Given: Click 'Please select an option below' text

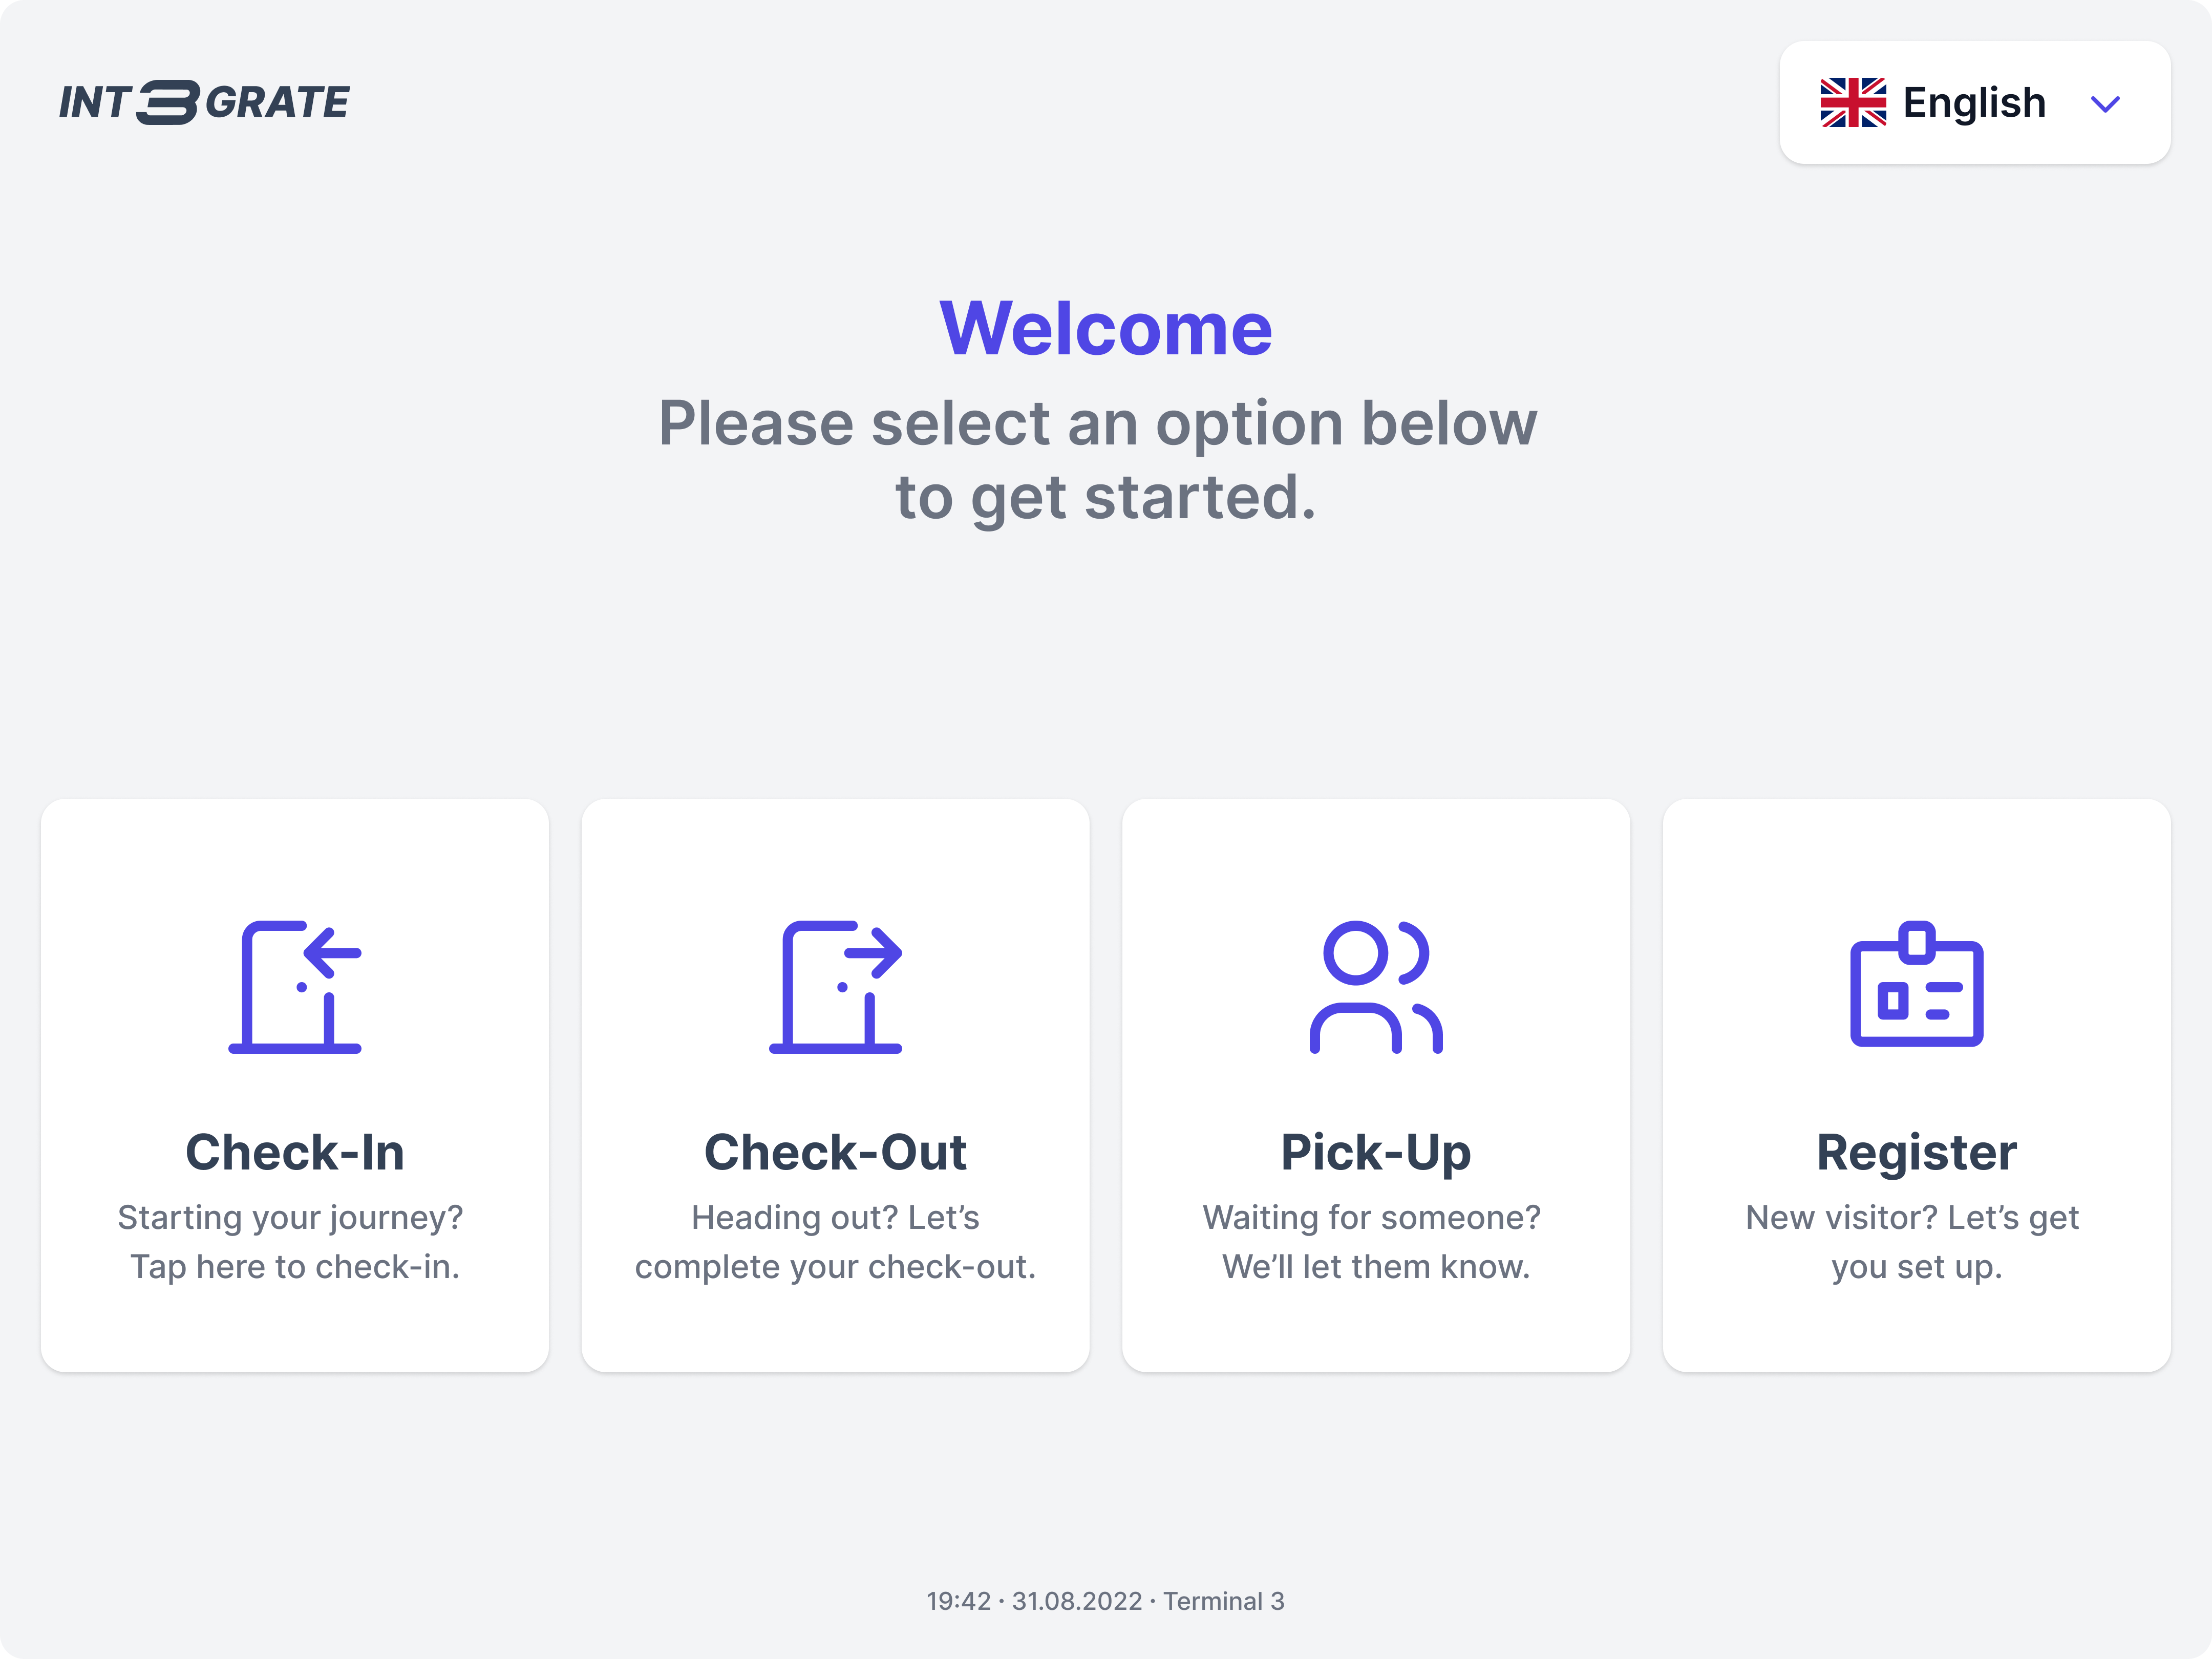Looking at the screenshot, I should [1098, 423].
